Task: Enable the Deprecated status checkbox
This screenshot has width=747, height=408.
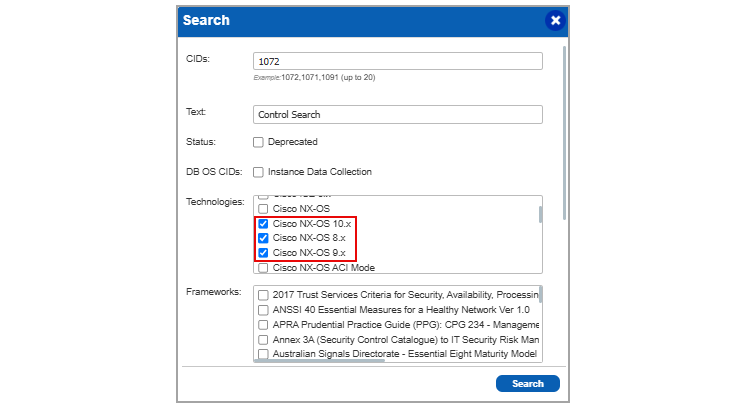Action: (258, 142)
